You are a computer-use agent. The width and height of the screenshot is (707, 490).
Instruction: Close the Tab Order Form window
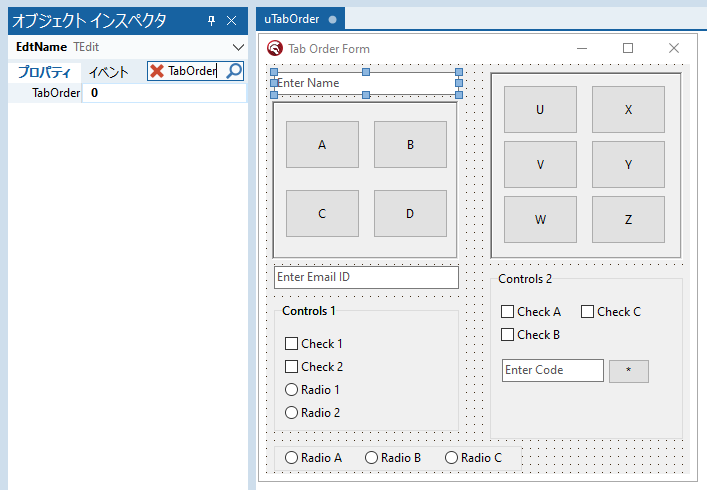pos(674,48)
